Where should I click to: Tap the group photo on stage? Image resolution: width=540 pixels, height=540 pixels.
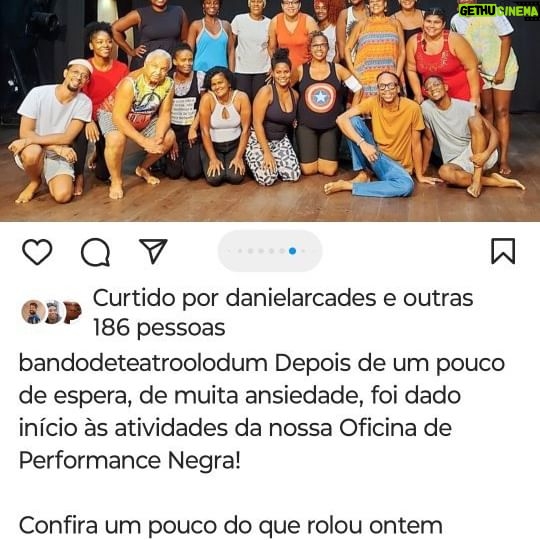click(x=270, y=110)
